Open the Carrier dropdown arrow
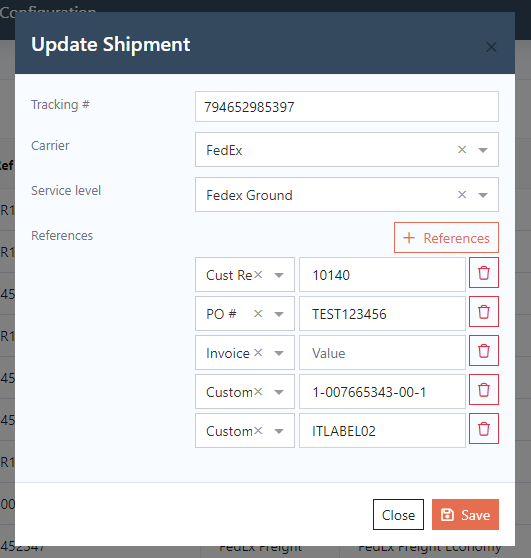 point(483,150)
